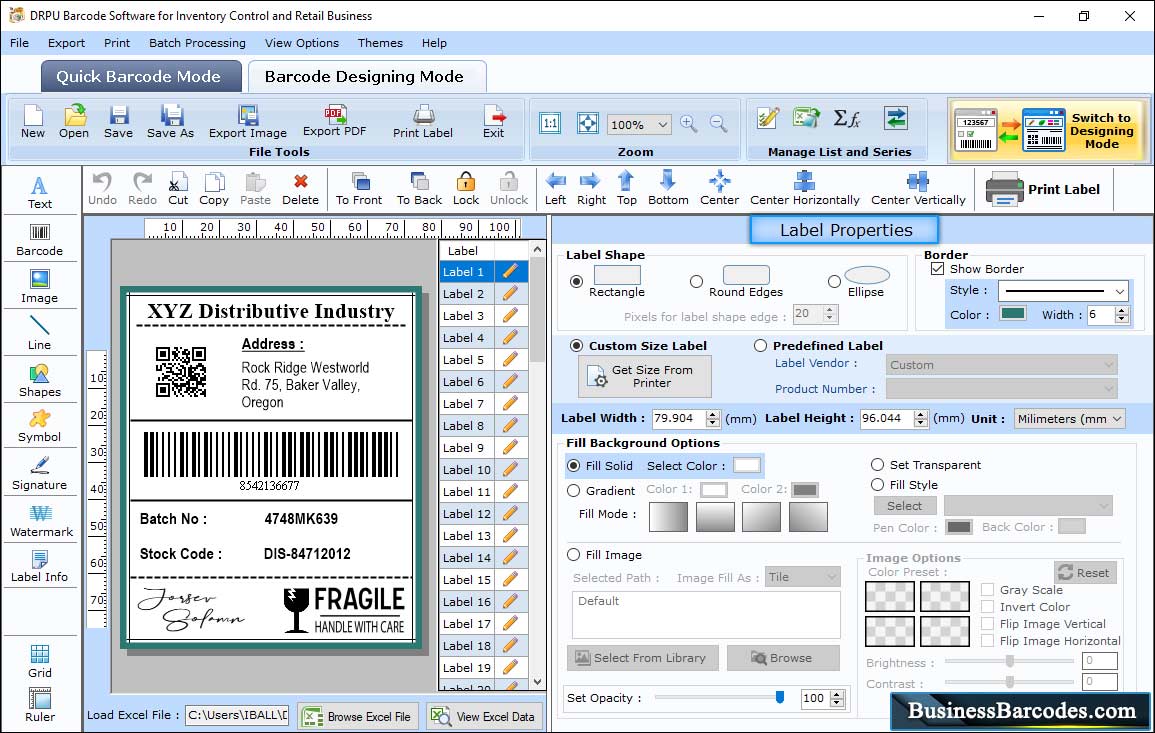
Task: Open the zoom percentage dropdown
Action: (639, 124)
